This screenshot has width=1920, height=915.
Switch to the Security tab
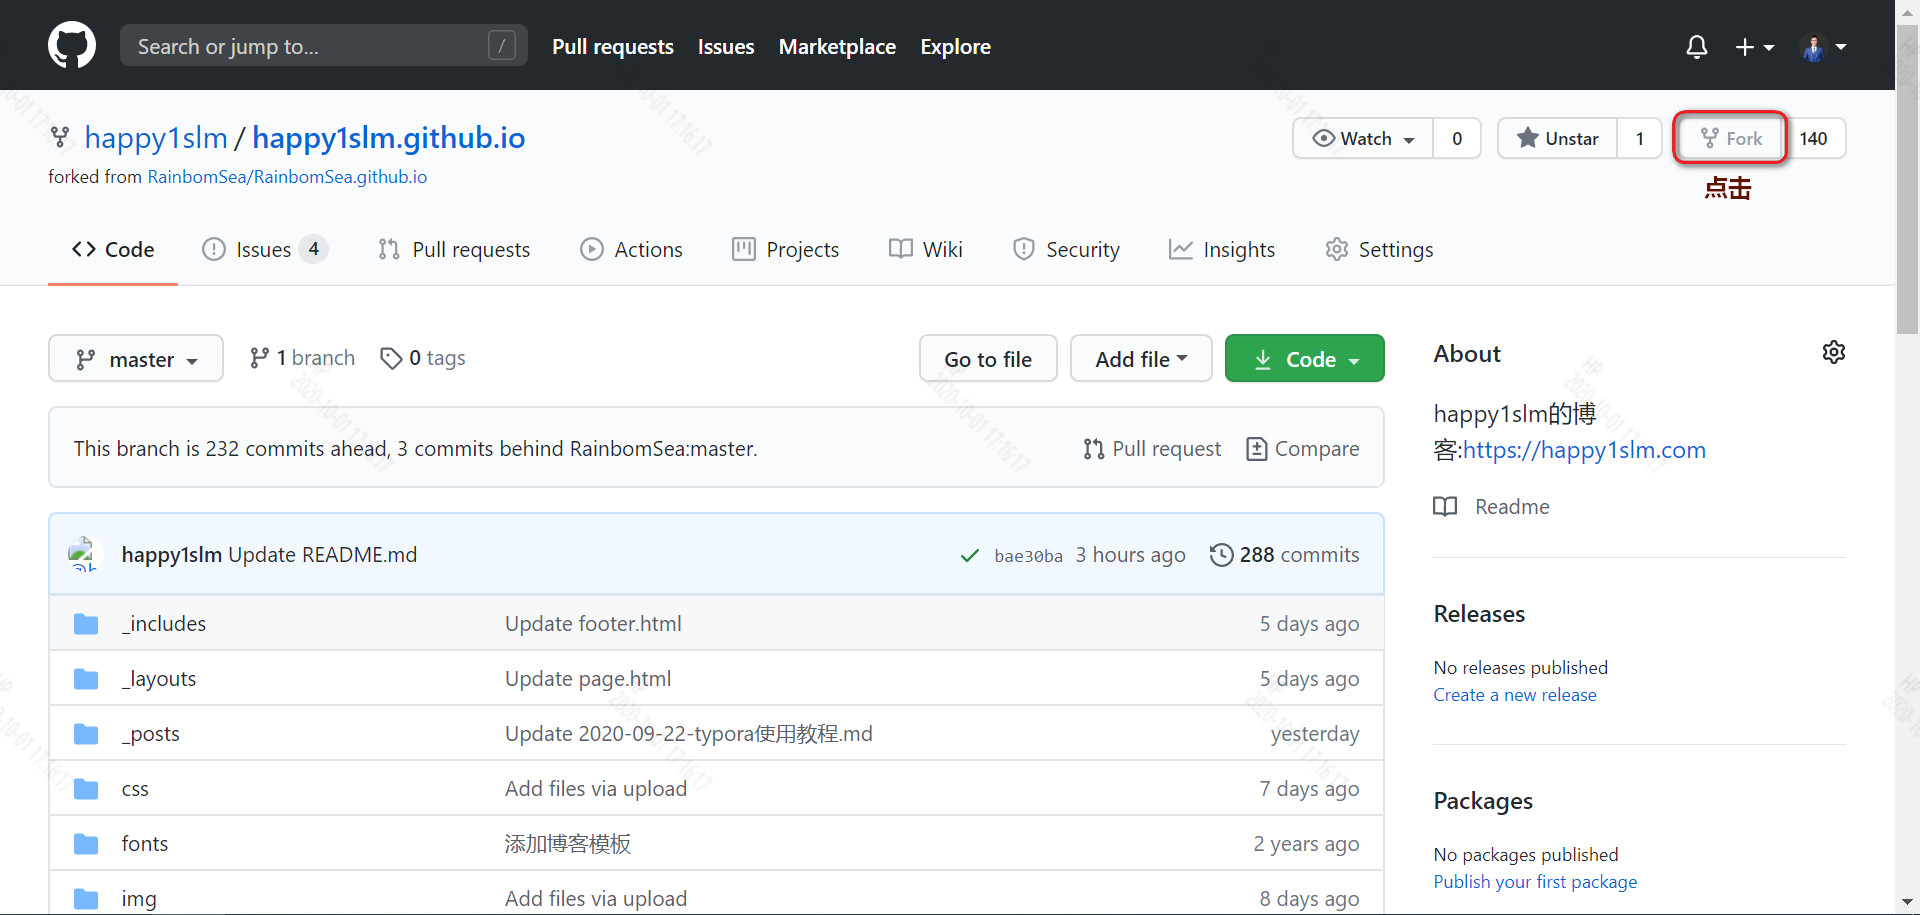pyautogui.click(x=1066, y=250)
